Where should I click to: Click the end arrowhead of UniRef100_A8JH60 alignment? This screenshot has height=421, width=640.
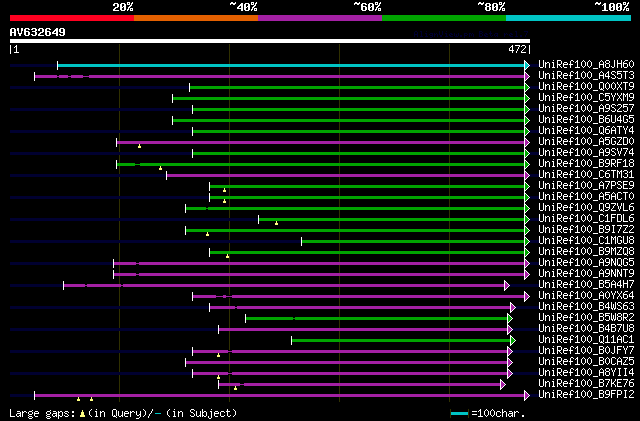click(x=527, y=65)
